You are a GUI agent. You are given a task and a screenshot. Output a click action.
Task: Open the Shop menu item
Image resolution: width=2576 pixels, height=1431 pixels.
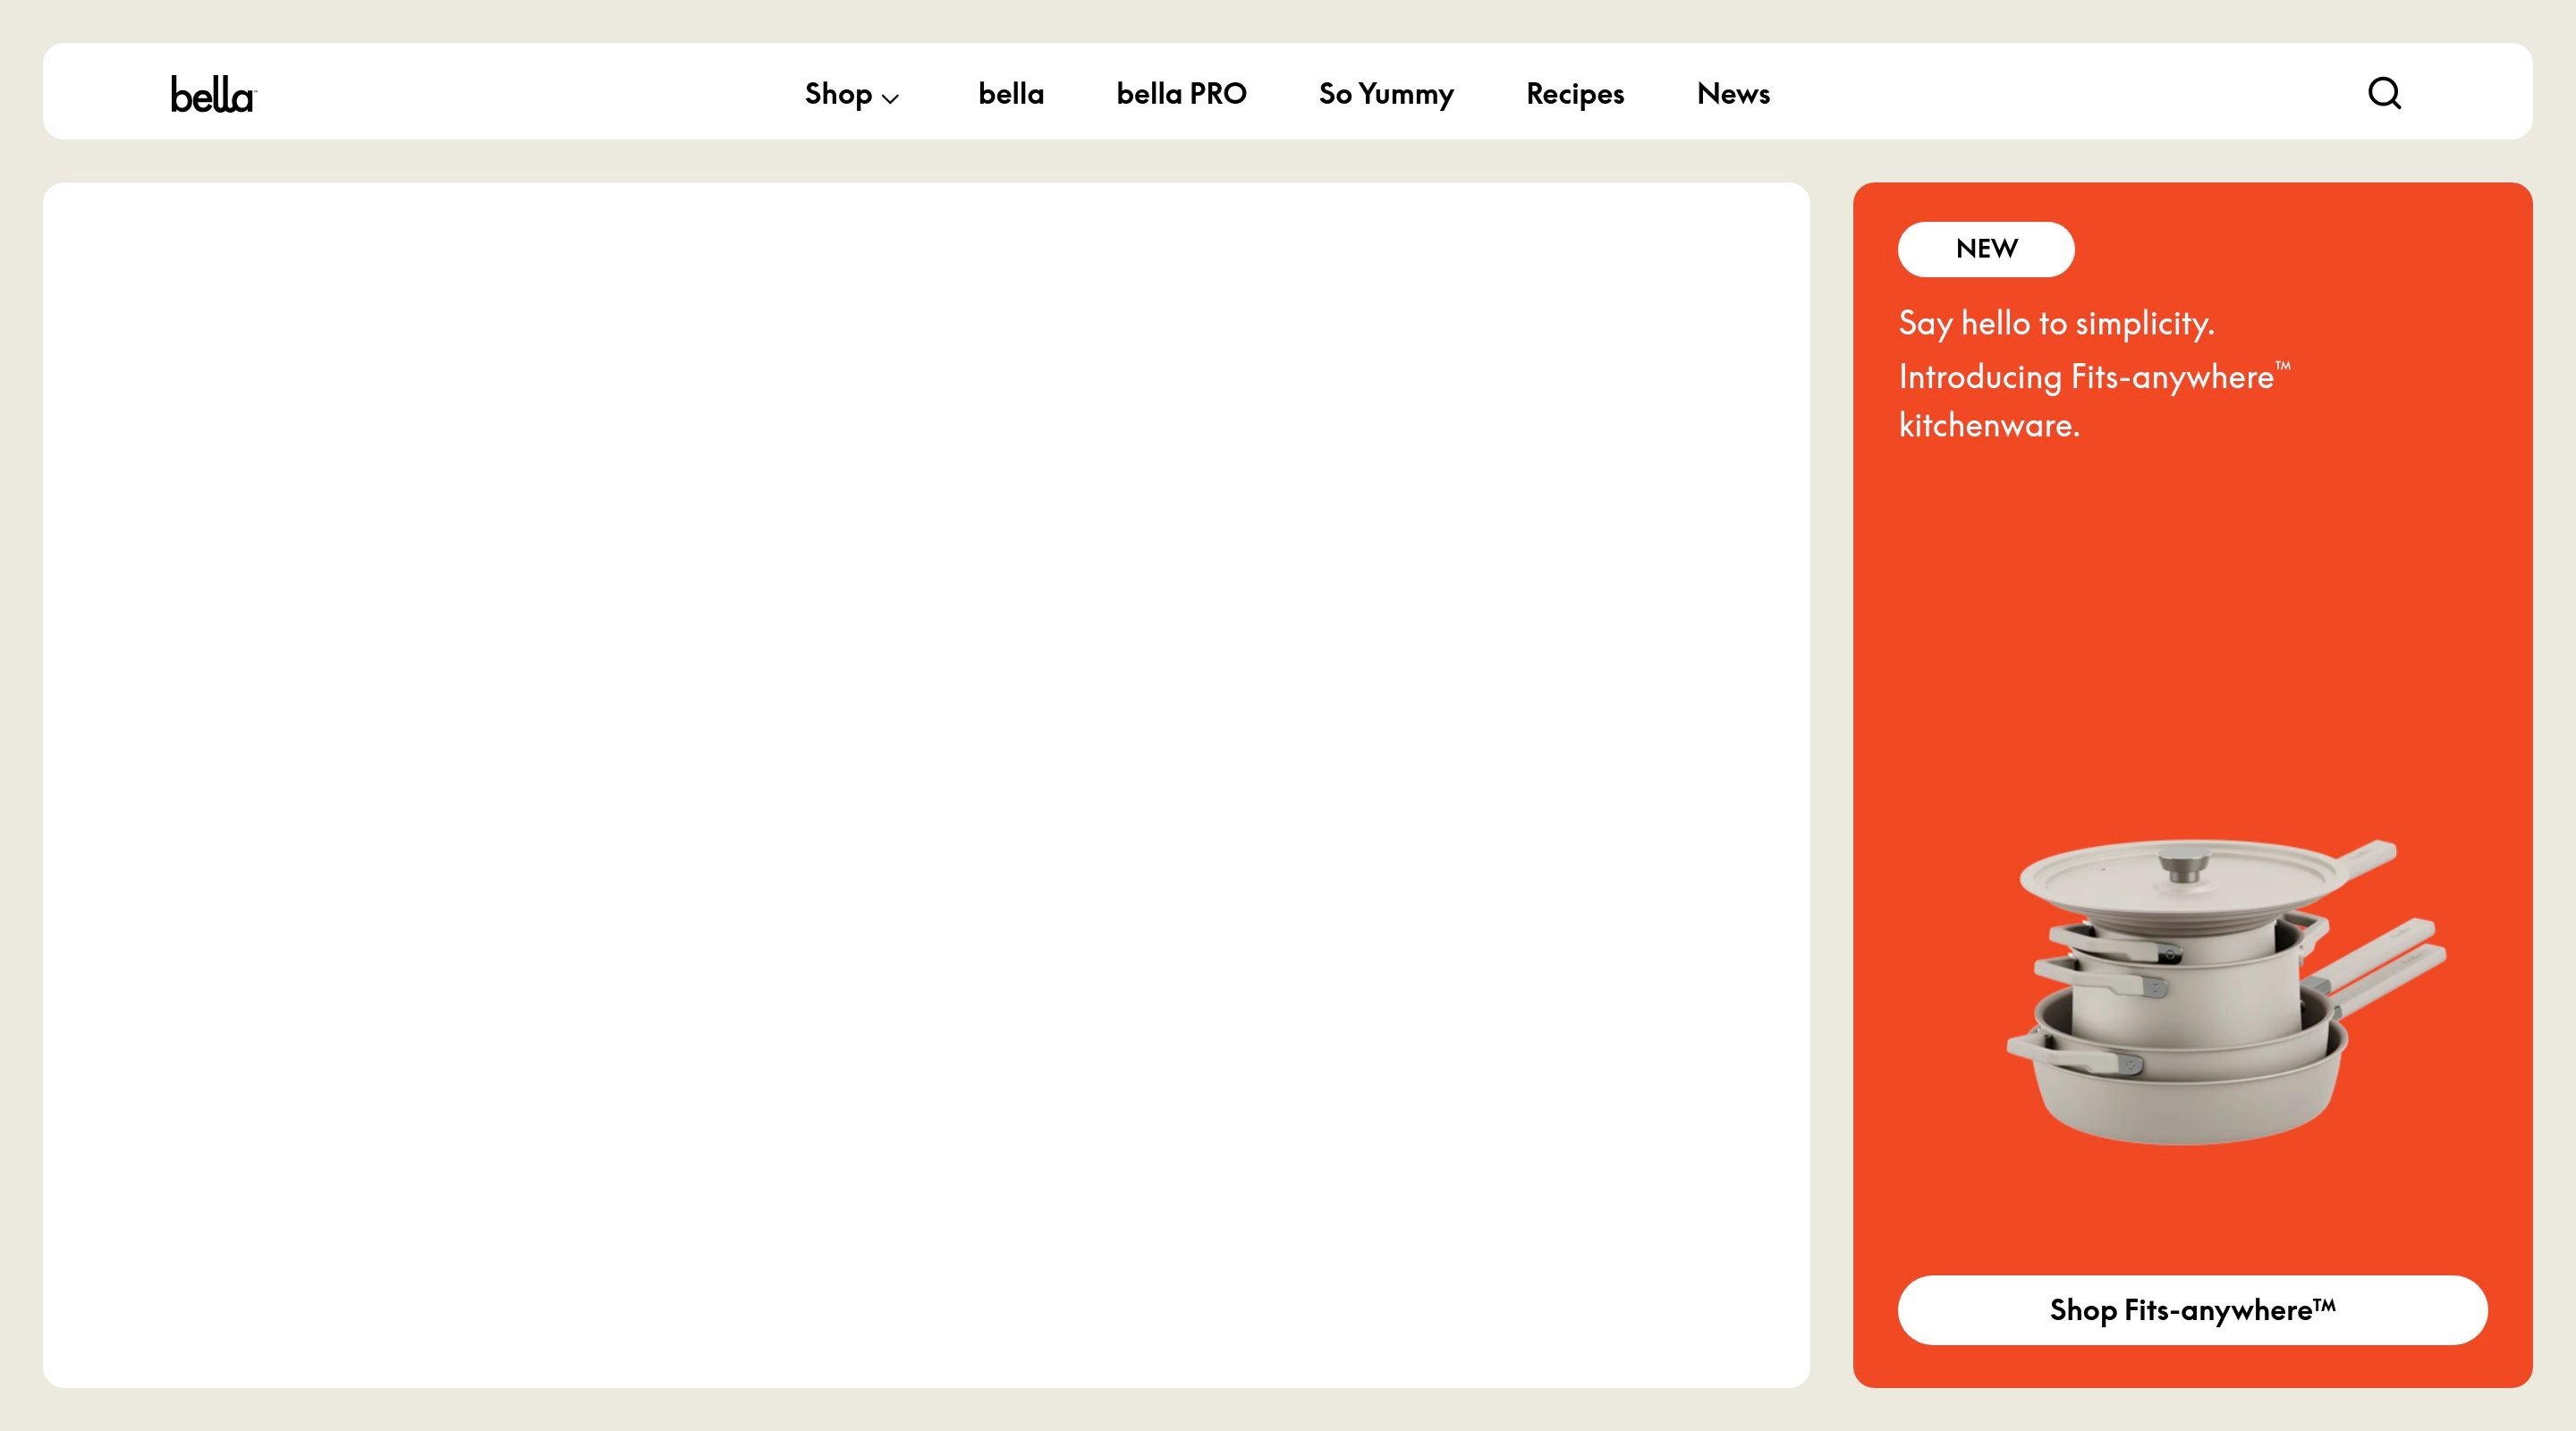tap(838, 94)
